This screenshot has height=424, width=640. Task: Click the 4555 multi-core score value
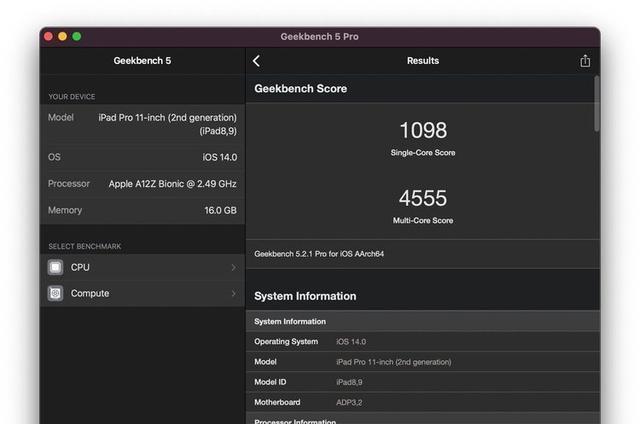[x=423, y=198]
